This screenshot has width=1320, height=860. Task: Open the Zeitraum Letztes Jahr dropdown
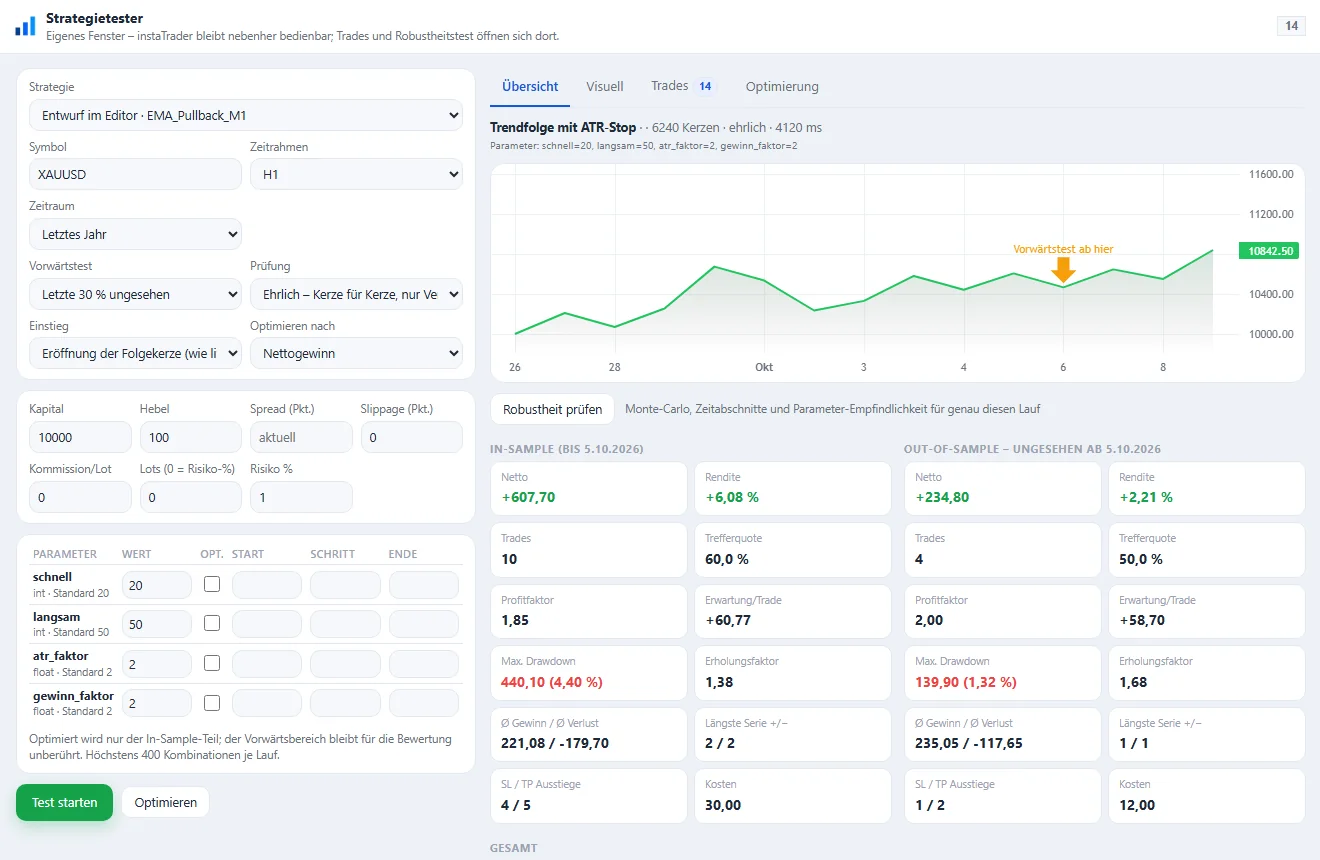pyautogui.click(x=135, y=234)
